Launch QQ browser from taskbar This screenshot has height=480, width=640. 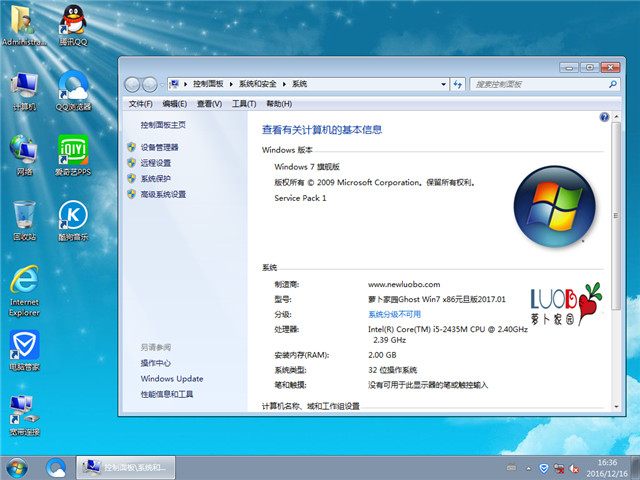(x=56, y=468)
